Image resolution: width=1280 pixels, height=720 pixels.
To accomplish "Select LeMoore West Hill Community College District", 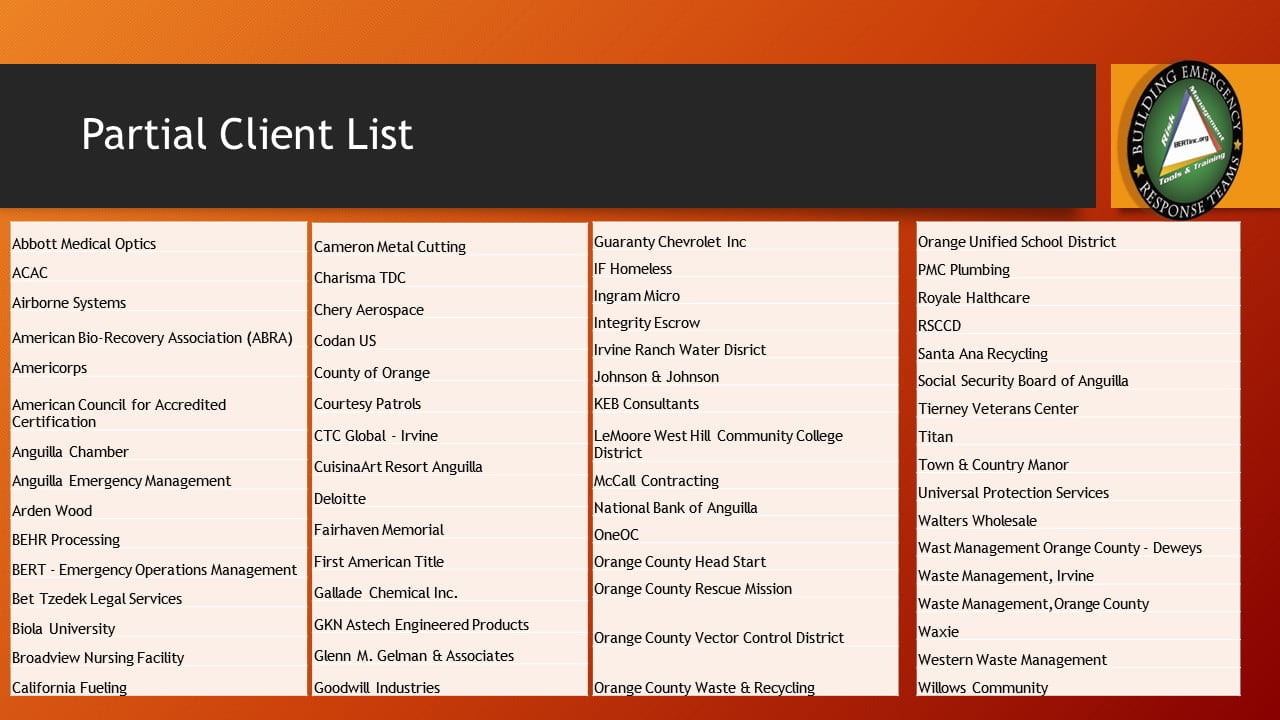I will tap(719, 444).
